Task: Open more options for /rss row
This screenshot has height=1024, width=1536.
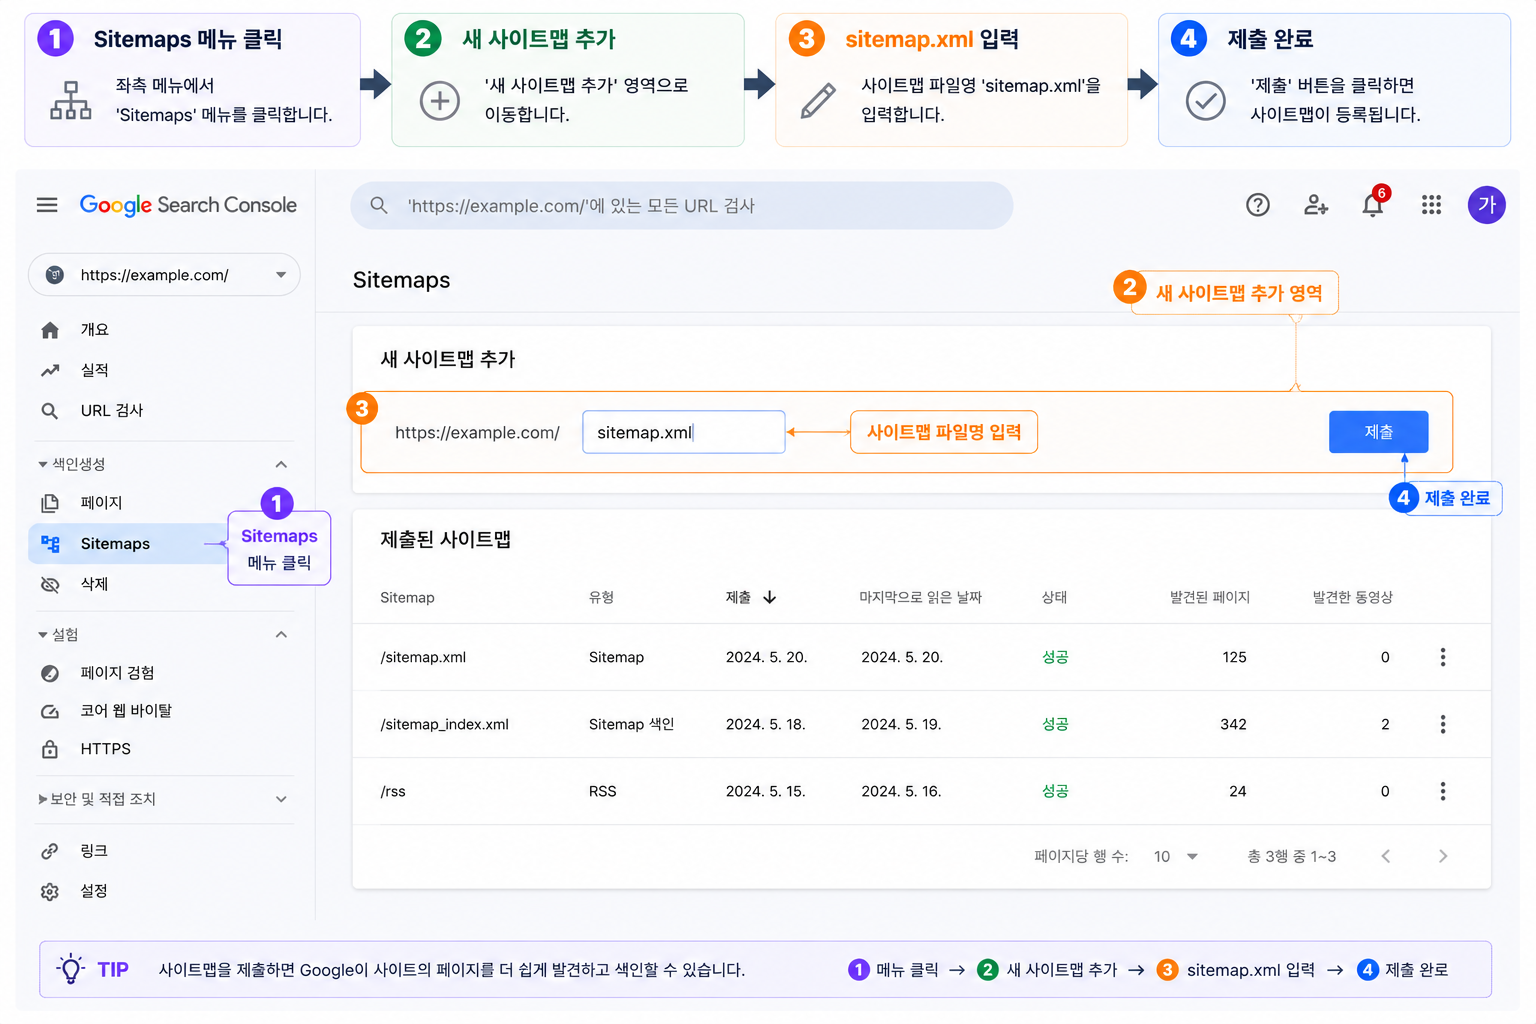Action: pyautogui.click(x=1443, y=791)
